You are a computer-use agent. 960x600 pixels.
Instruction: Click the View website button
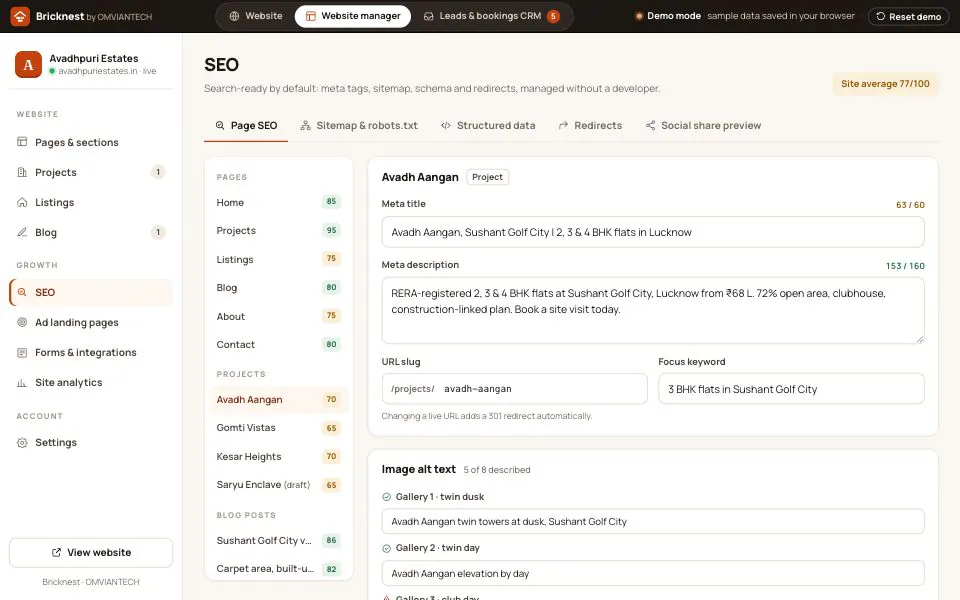(x=91, y=552)
